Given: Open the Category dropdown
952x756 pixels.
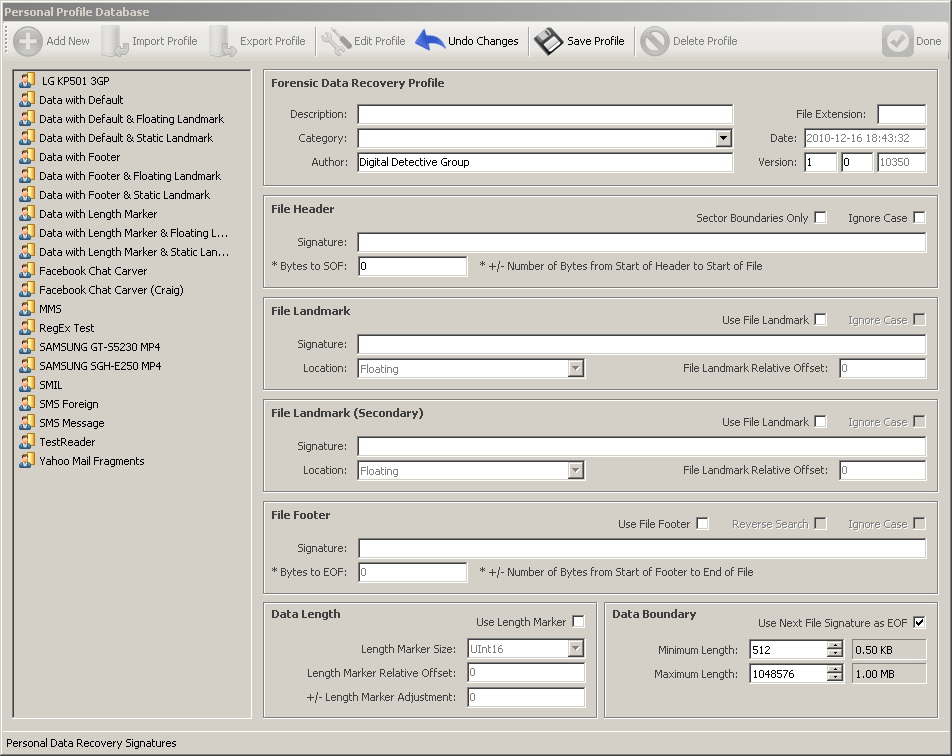Looking at the screenshot, I should tap(723, 138).
